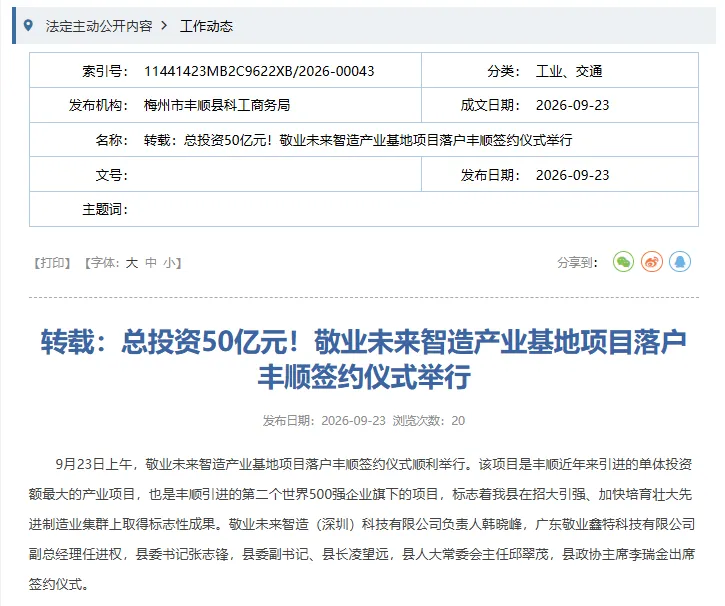Set font size to 大
Screen dimensions: 725x606
132,263
